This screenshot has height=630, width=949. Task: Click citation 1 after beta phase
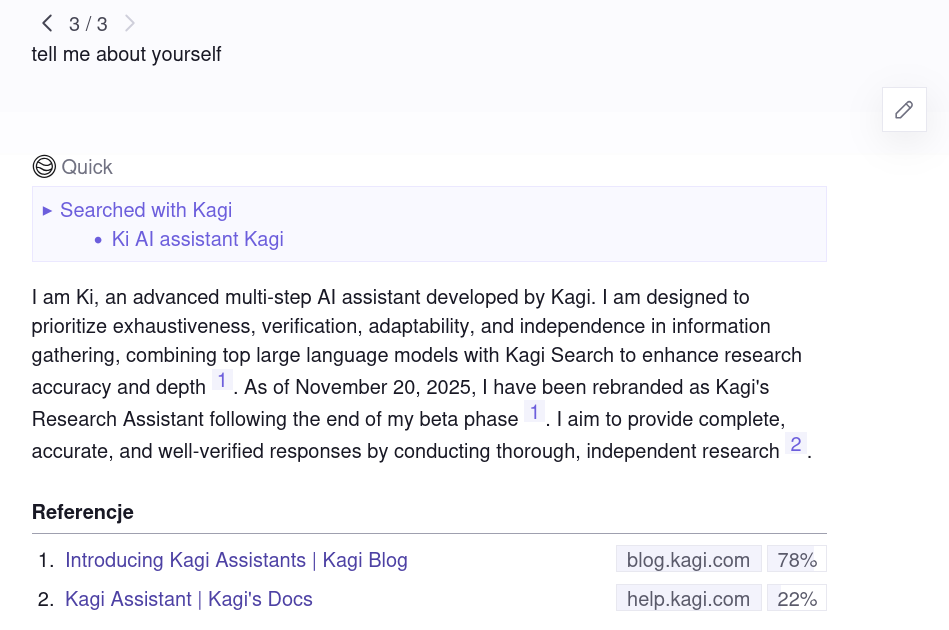tap(535, 412)
